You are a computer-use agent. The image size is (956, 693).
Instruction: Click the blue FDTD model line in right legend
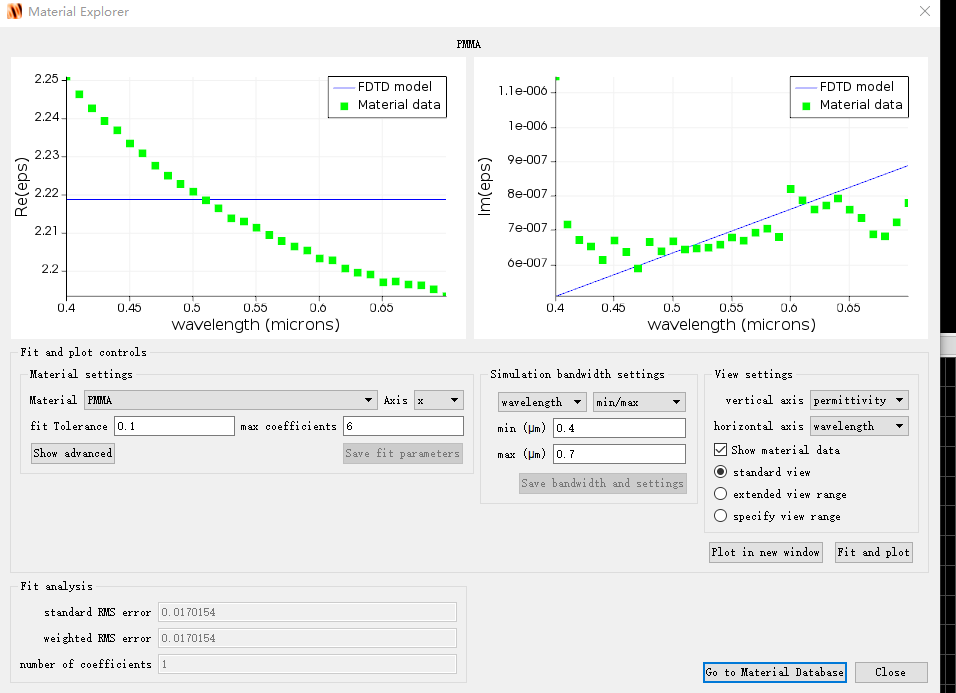805,88
